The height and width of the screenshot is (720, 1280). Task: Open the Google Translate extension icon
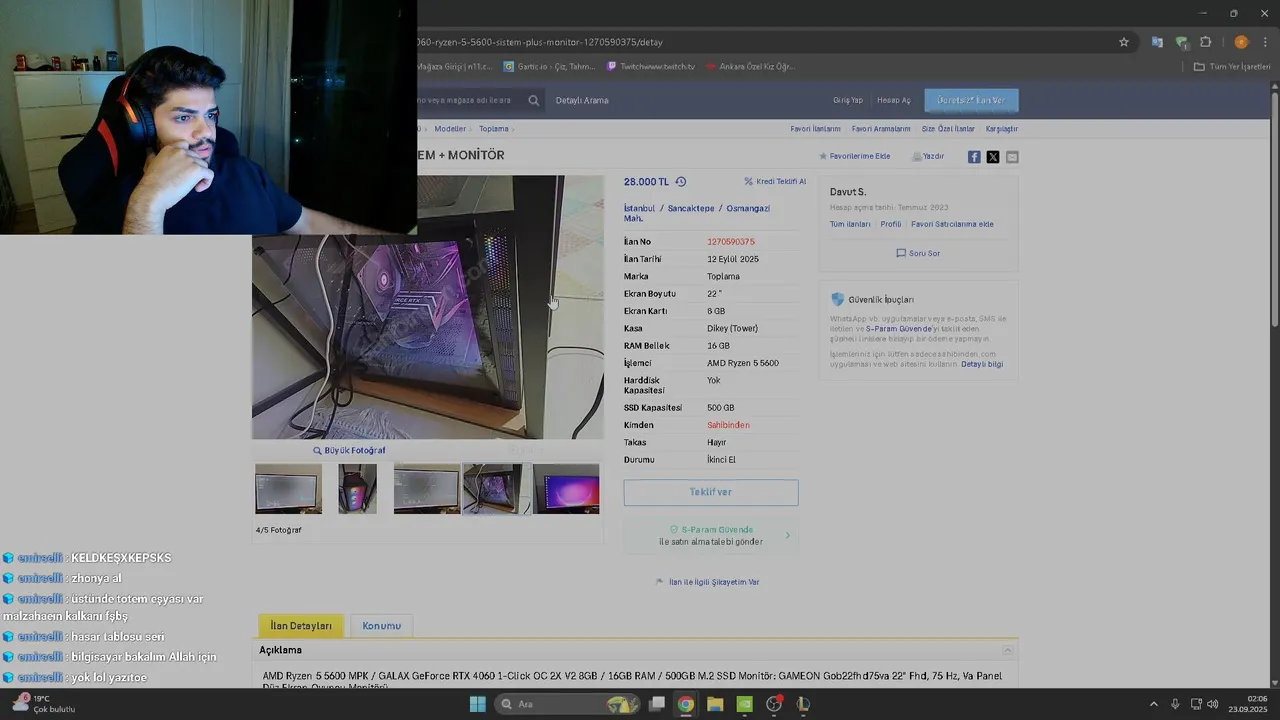click(1157, 42)
